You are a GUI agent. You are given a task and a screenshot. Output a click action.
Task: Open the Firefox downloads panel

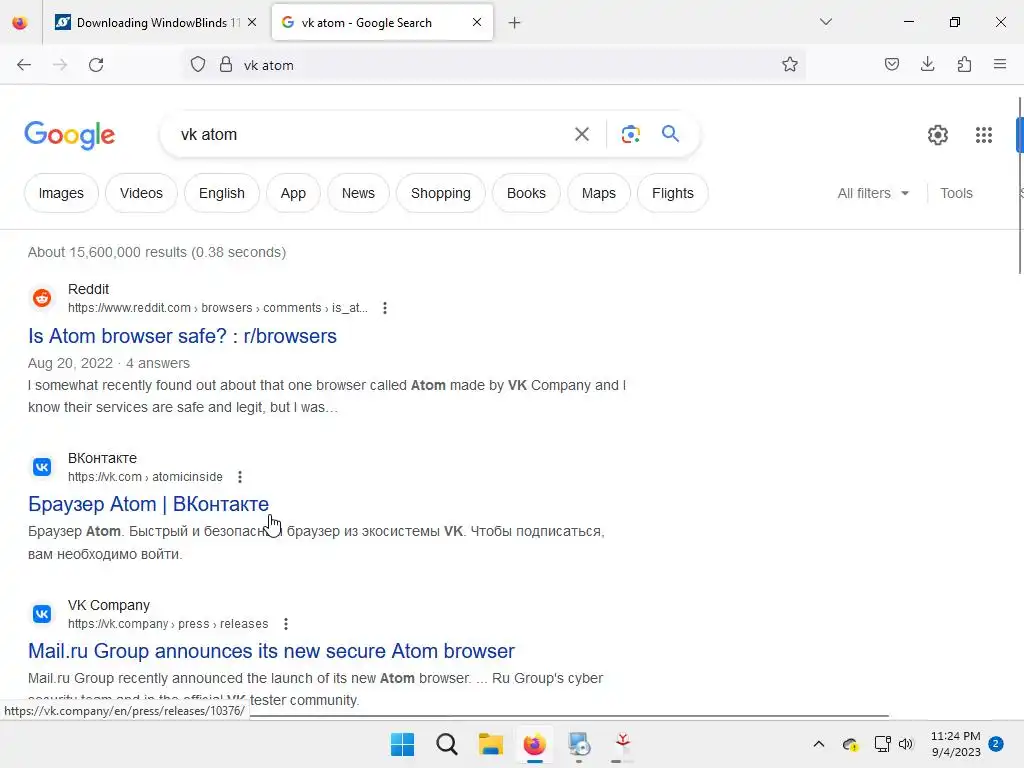927,65
